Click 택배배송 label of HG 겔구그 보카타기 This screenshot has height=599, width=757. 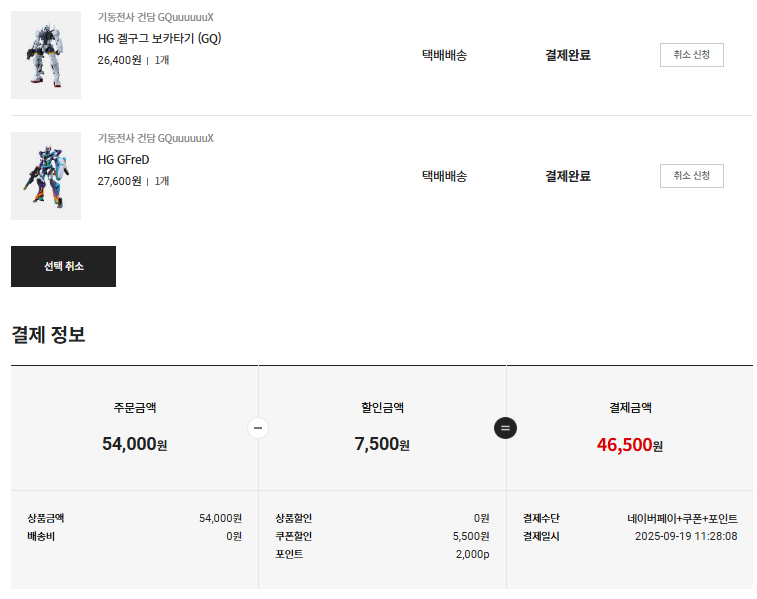444,55
